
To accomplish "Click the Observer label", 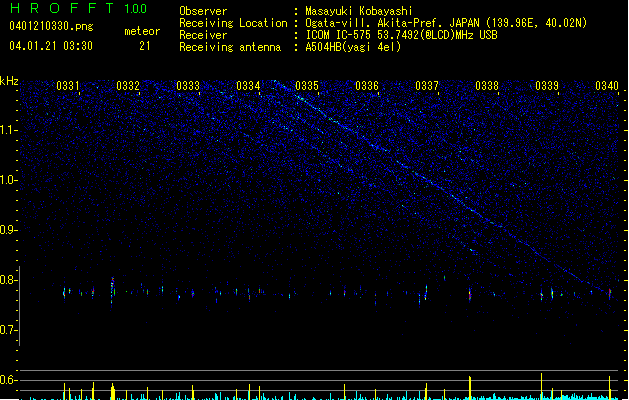I will [203, 11].
